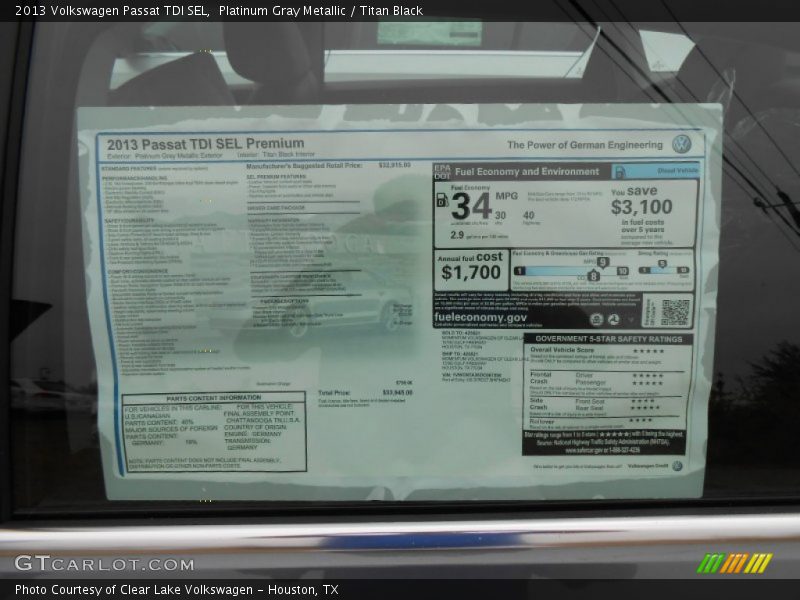Click the Government 5-Star Safety Ratings header

click(x=608, y=339)
